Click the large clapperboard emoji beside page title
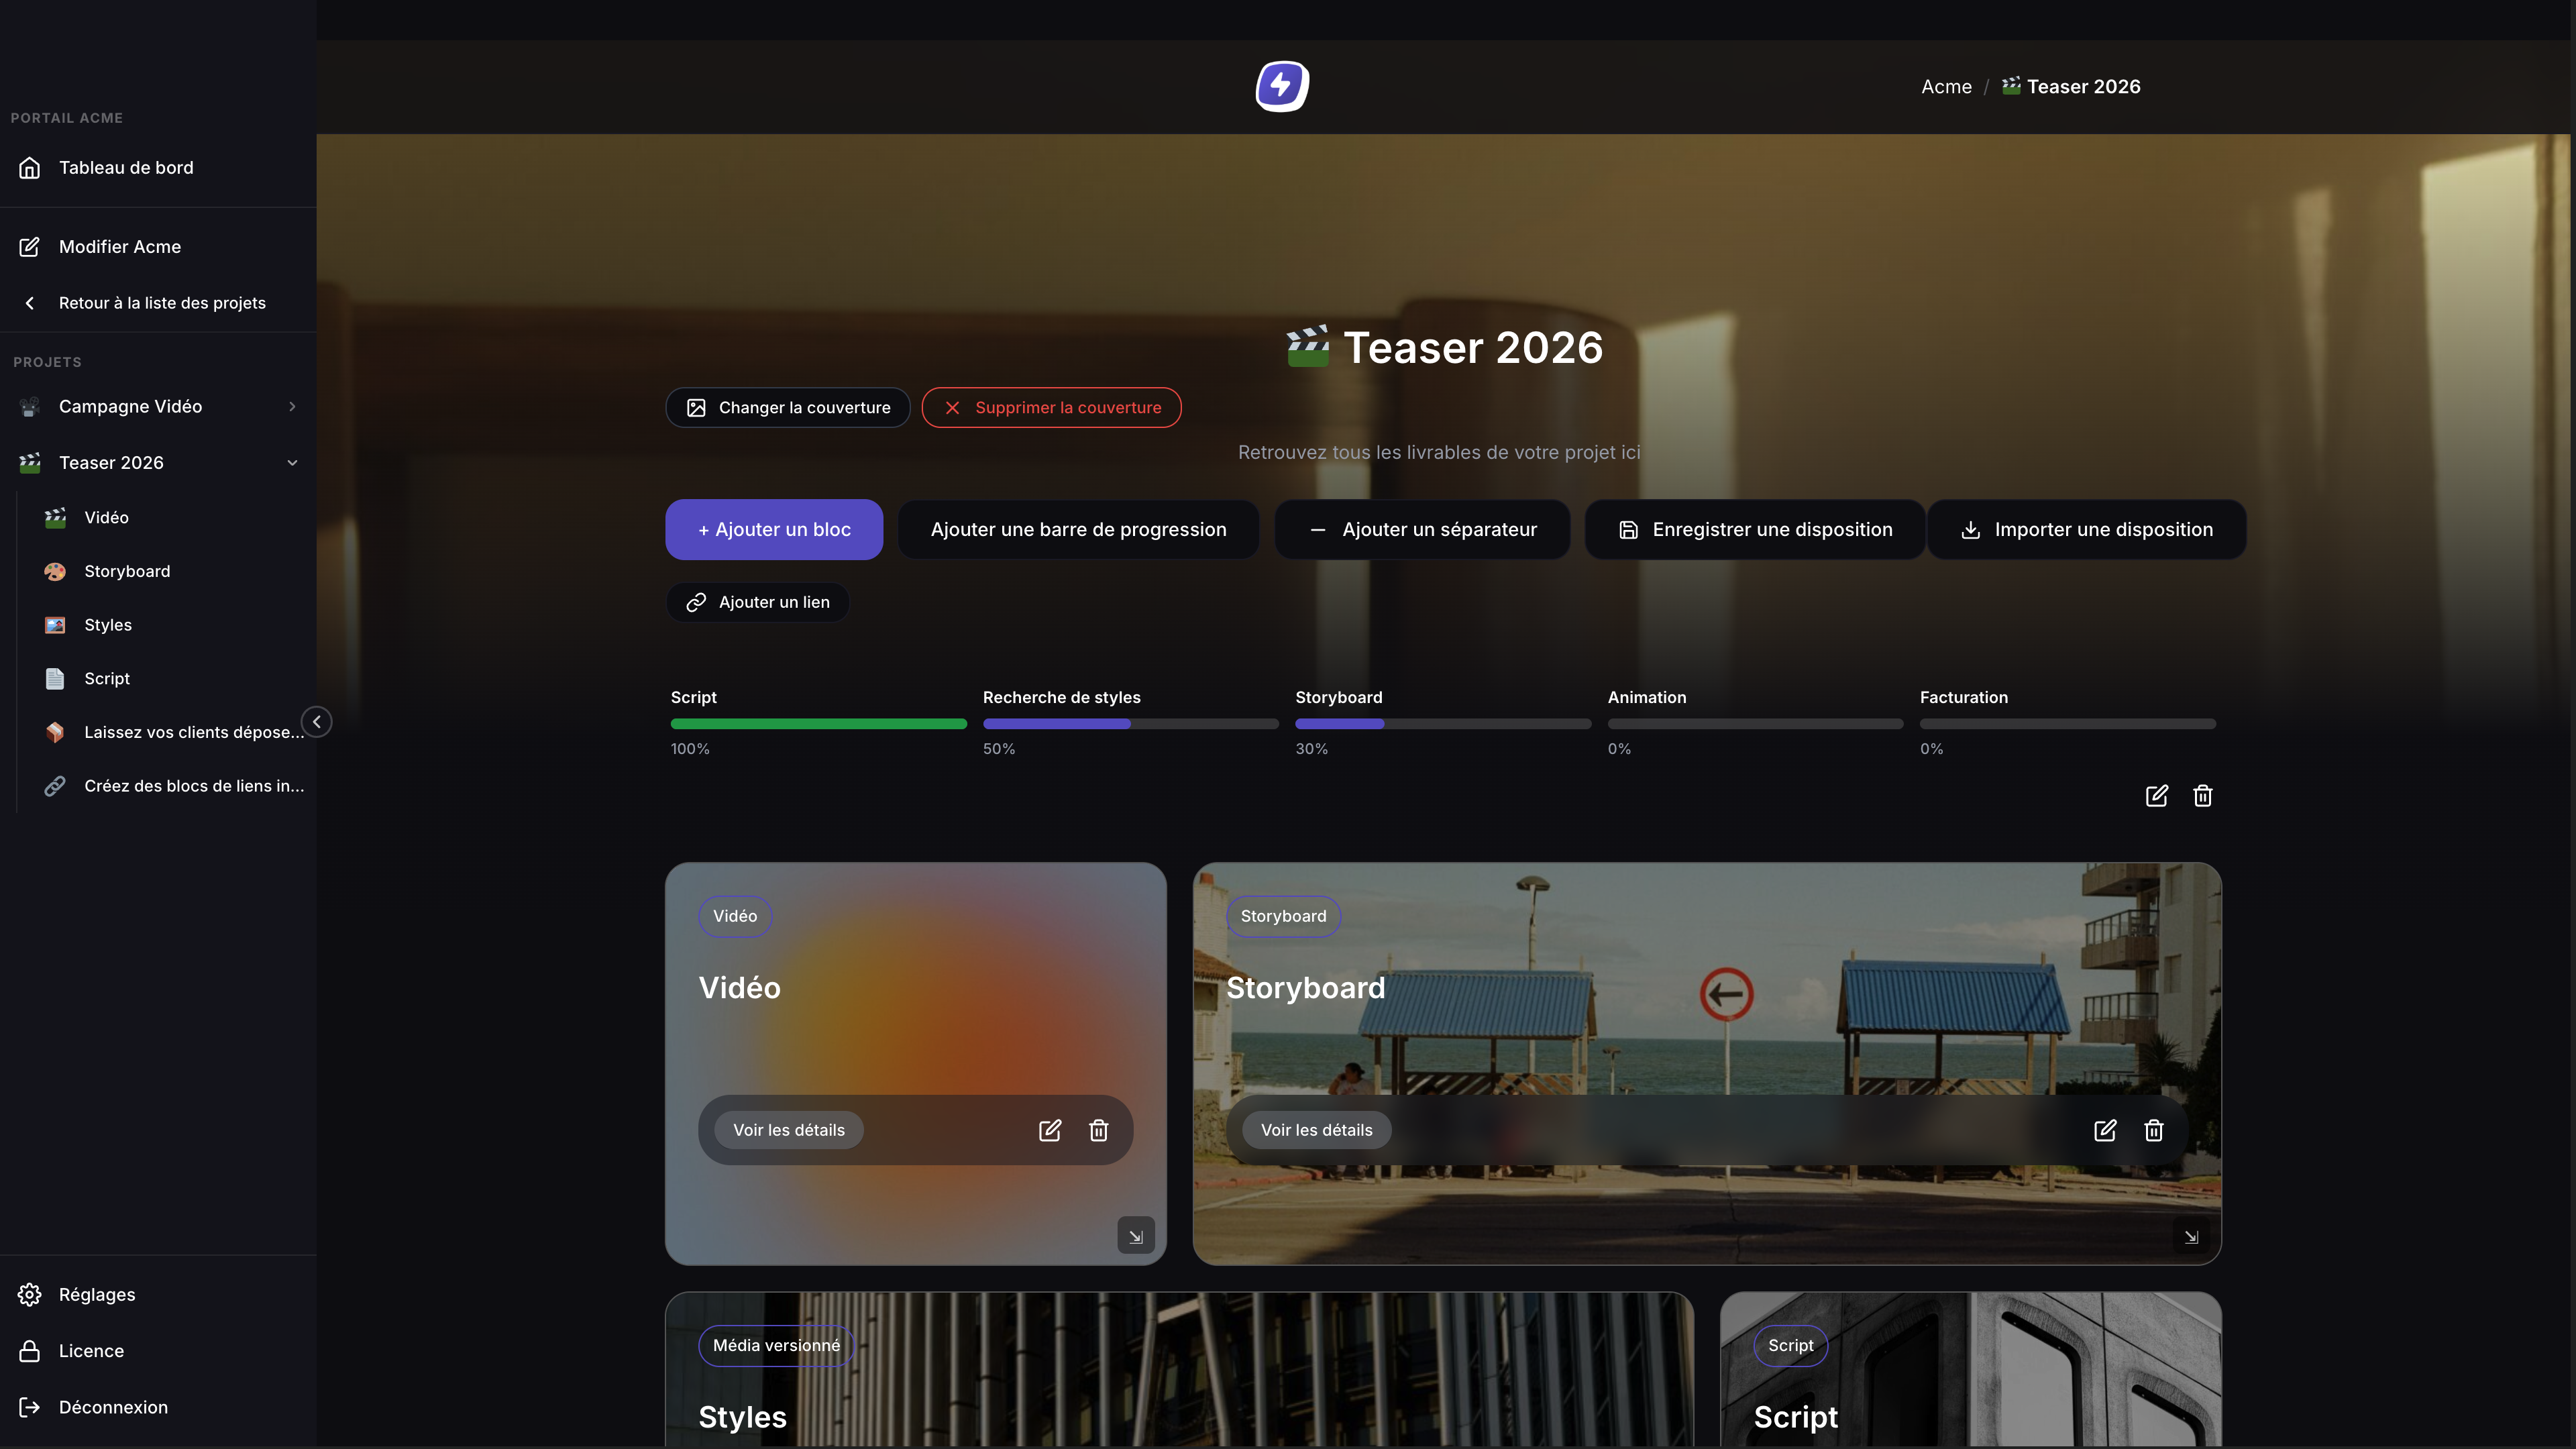The image size is (2576, 1449). (x=1308, y=346)
